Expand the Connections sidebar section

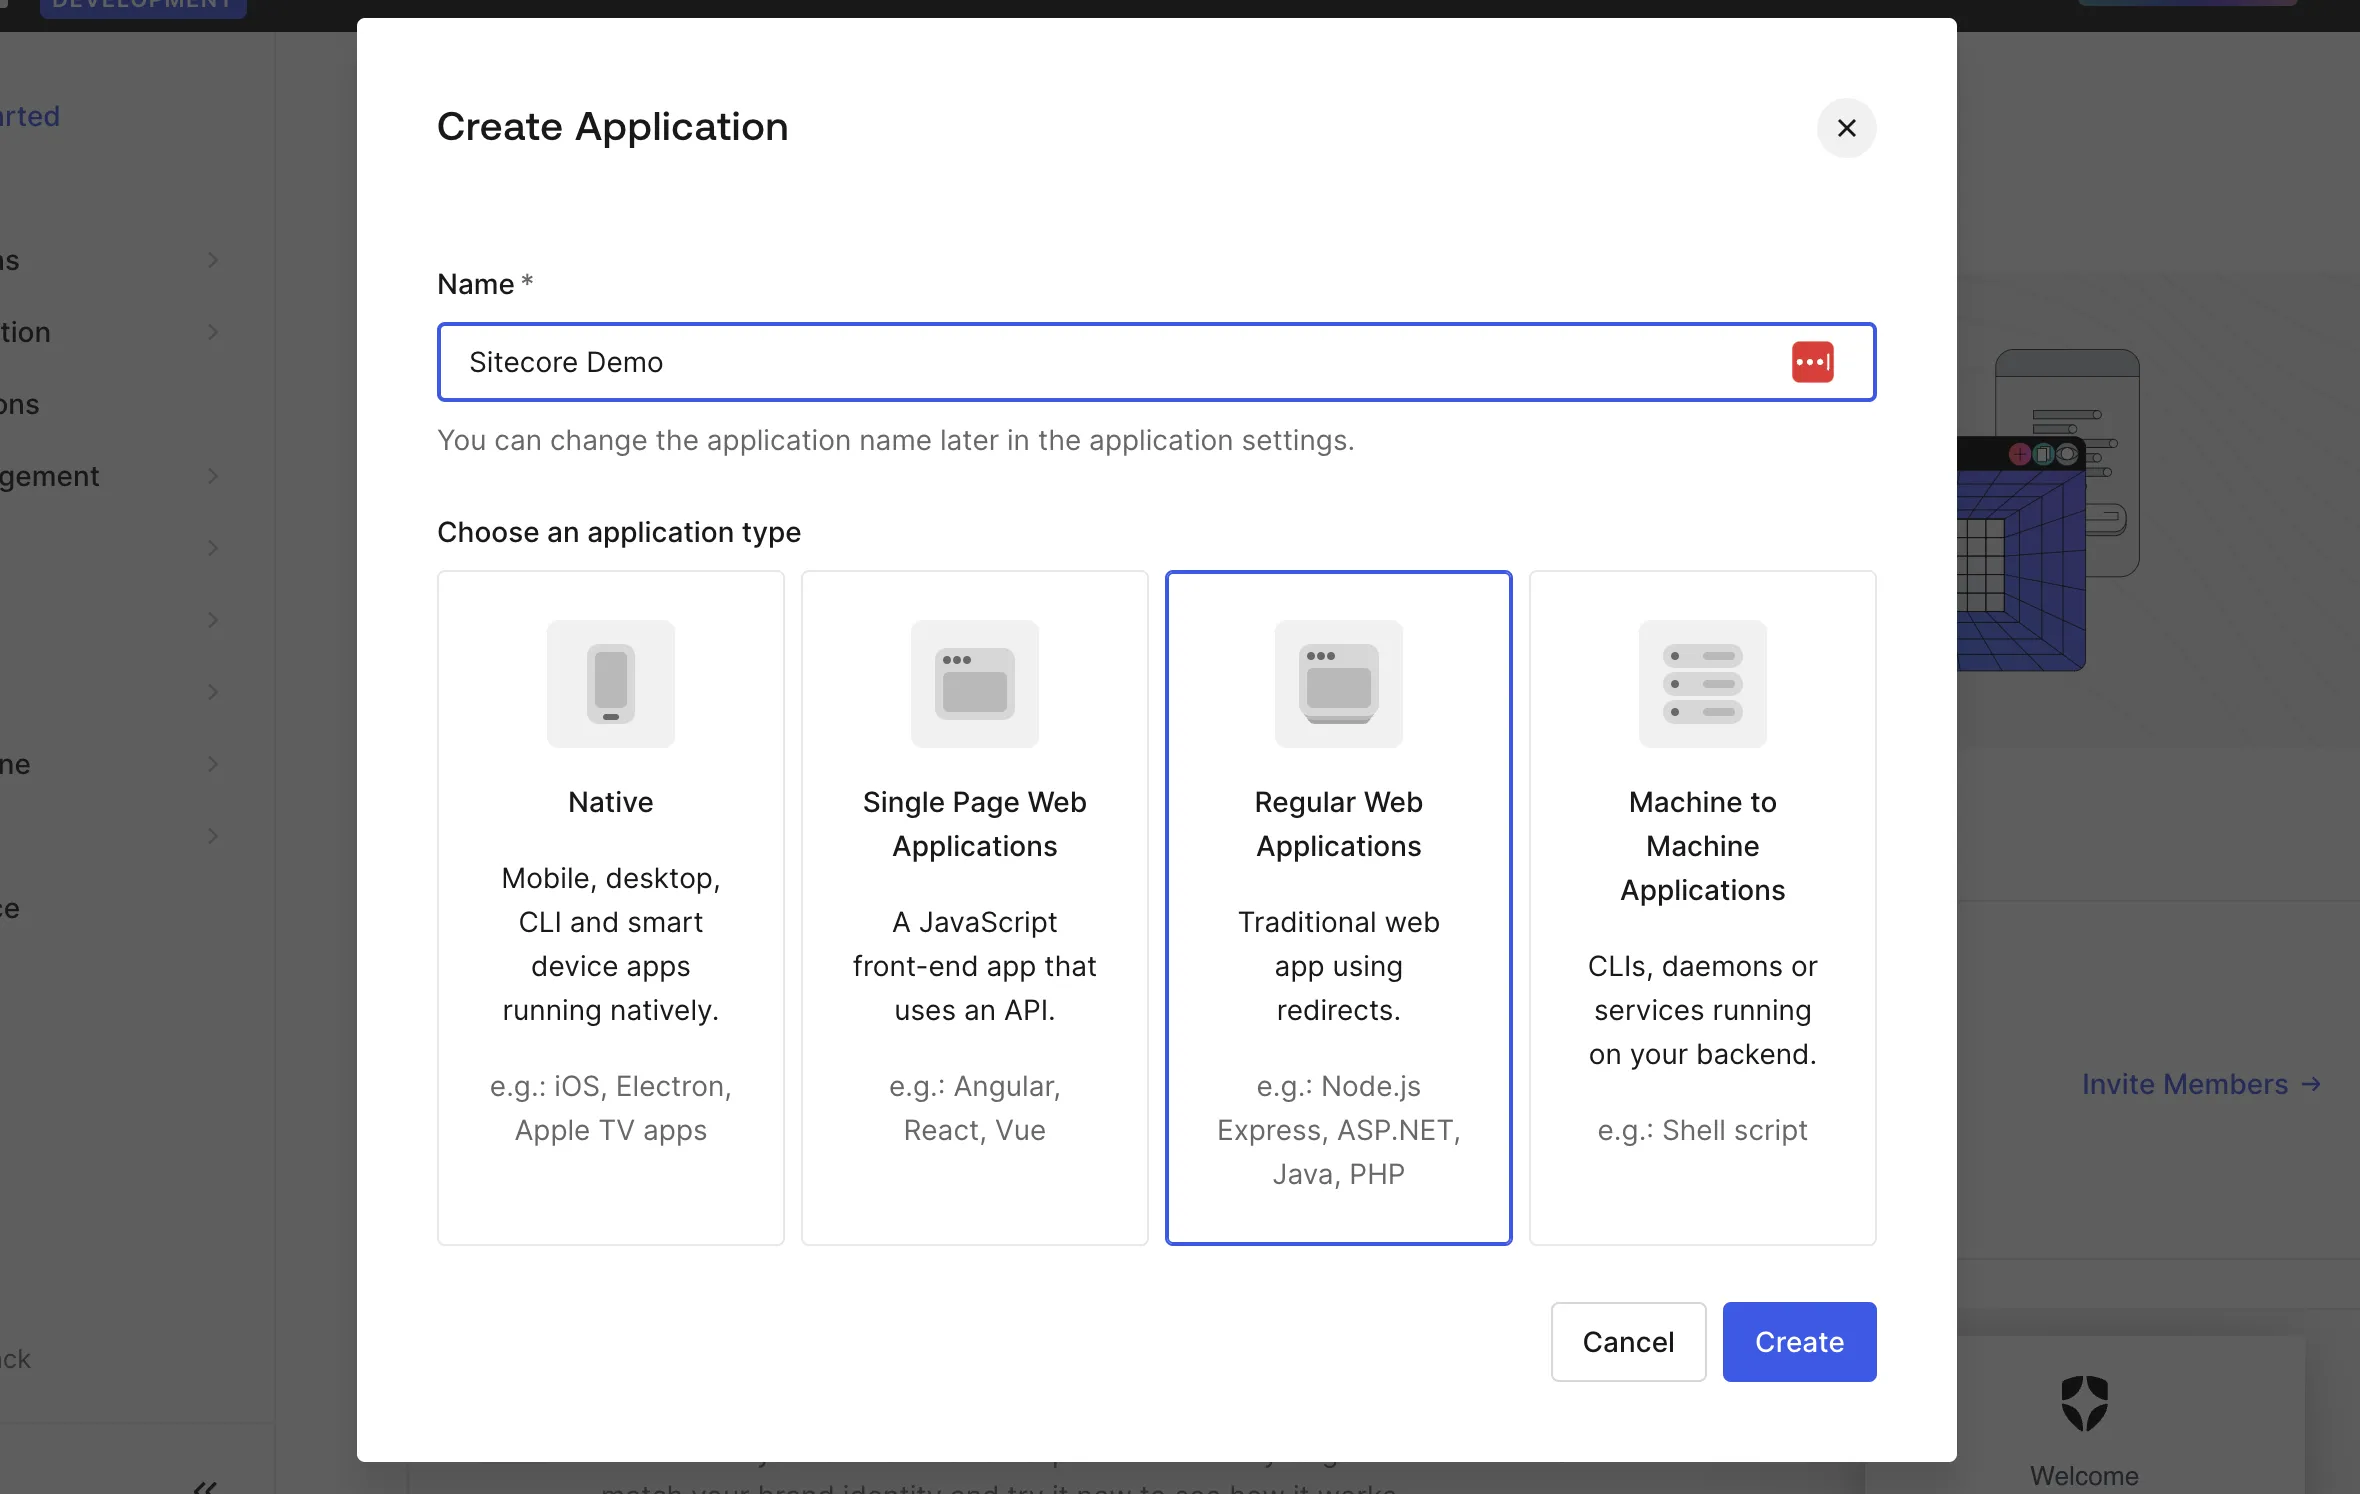[x=212, y=402]
